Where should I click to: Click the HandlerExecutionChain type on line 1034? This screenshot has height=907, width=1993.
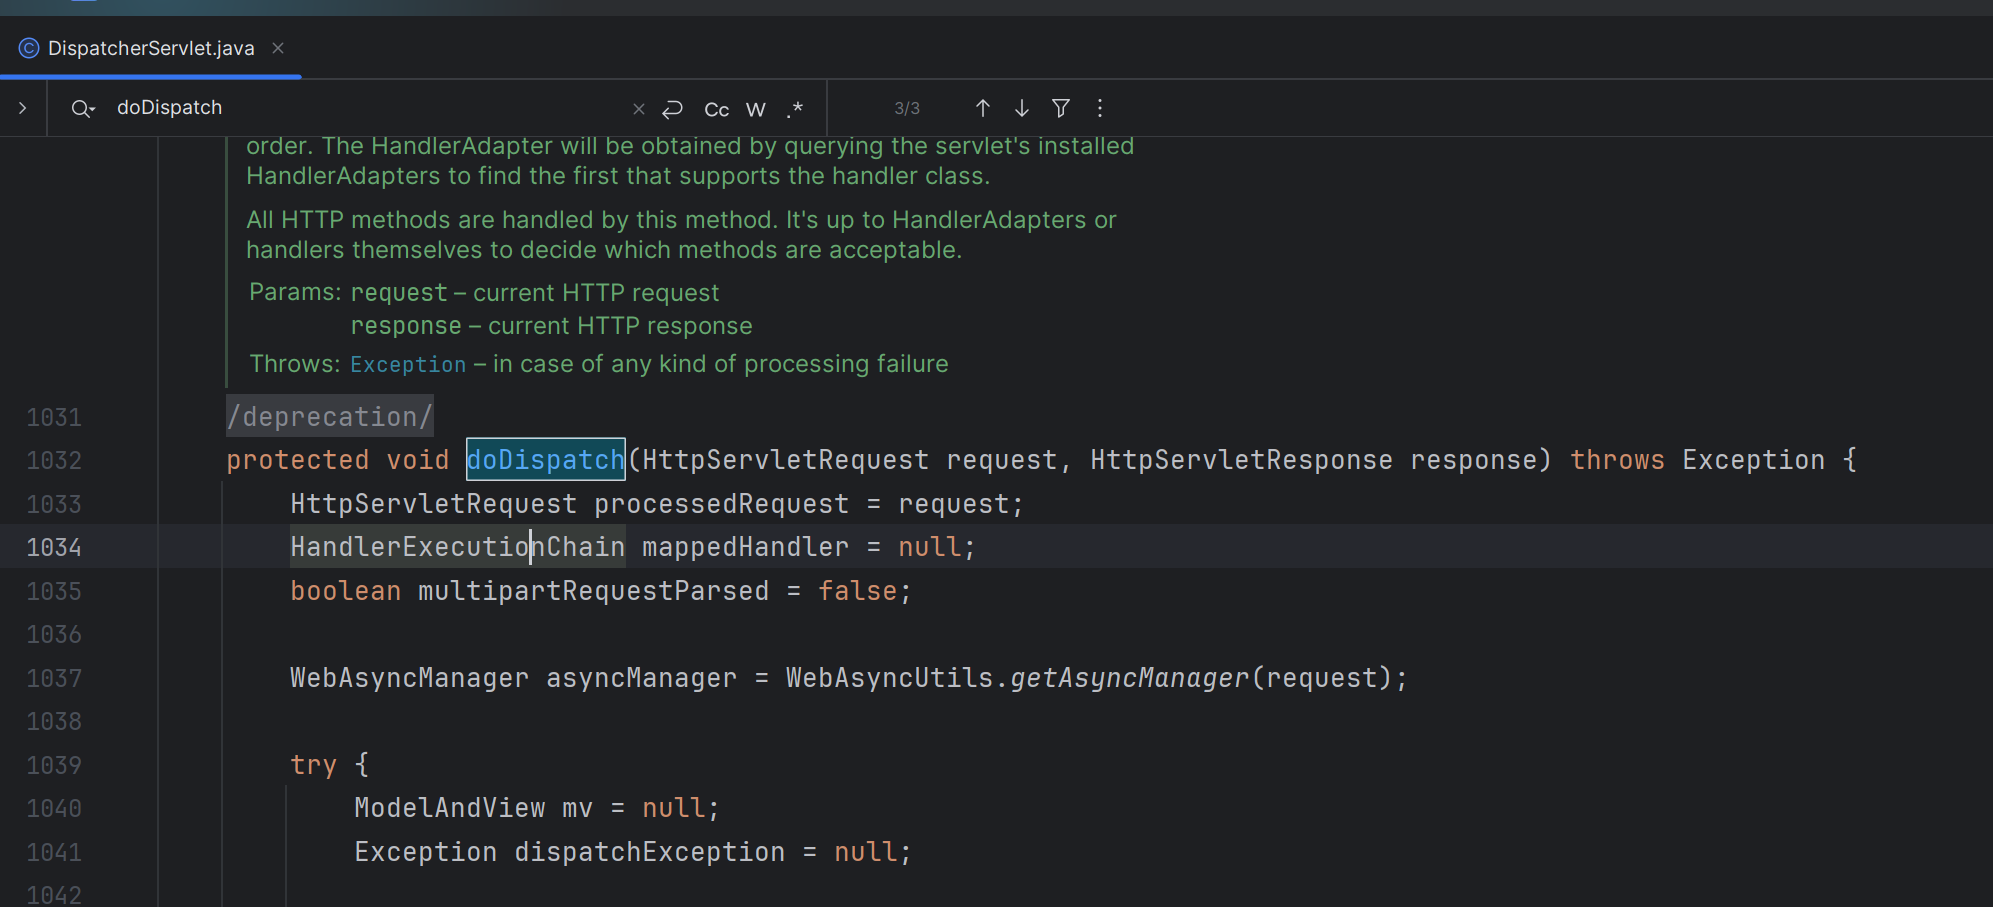458,546
